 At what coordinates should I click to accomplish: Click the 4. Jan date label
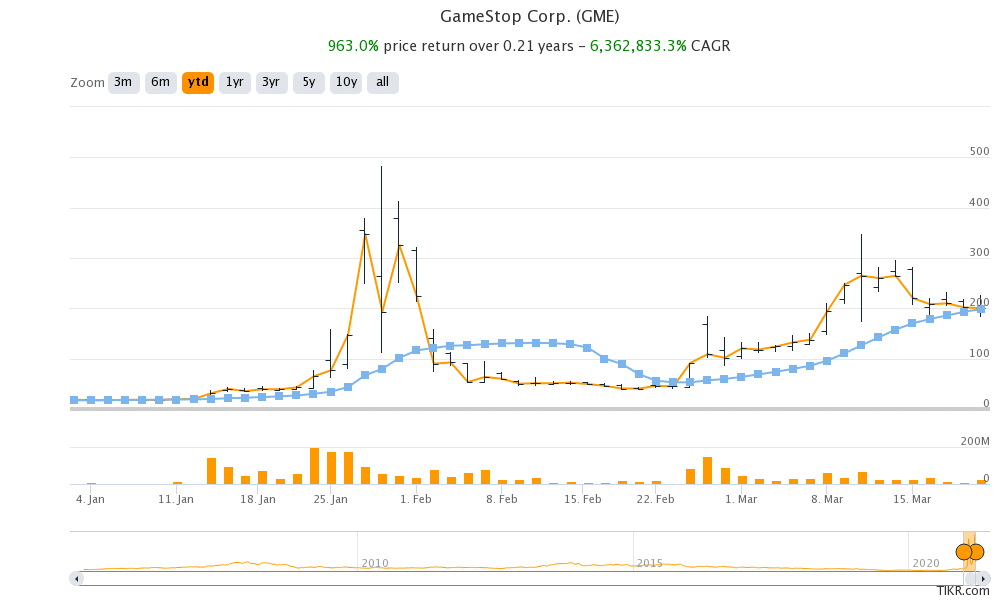[91, 499]
